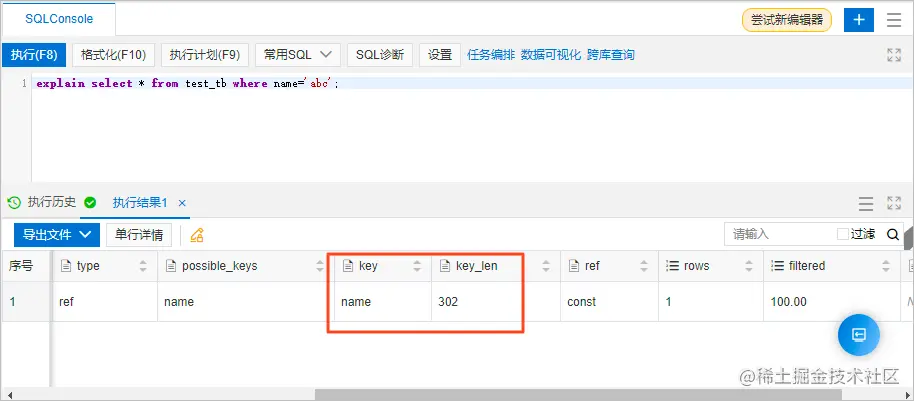Image resolution: width=914 pixels, height=401 pixels.
Task: Click the SQL editor line 1 text
Action: tap(187, 83)
